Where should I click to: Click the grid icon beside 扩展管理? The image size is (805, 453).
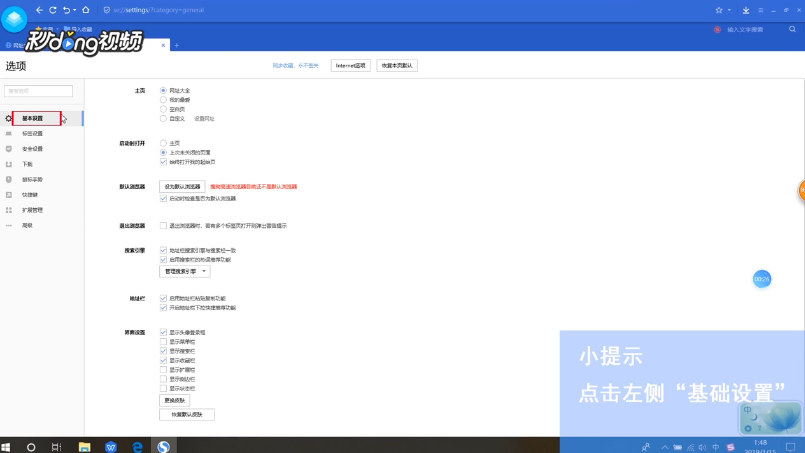coord(8,210)
